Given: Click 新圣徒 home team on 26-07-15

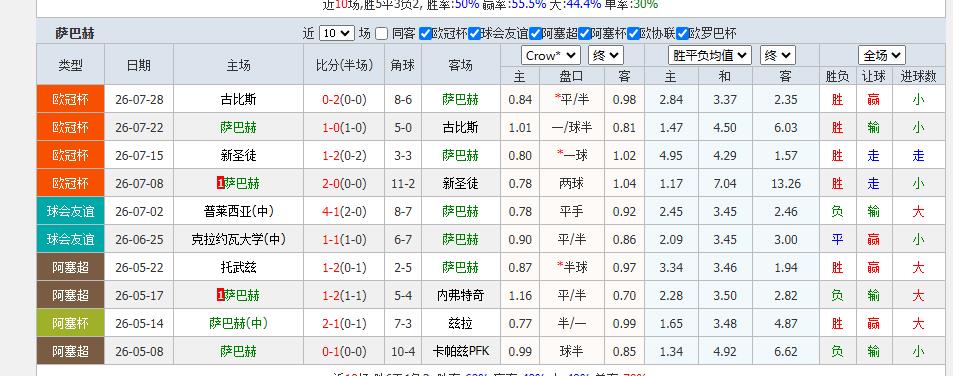Looking at the screenshot, I should click(239, 156).
